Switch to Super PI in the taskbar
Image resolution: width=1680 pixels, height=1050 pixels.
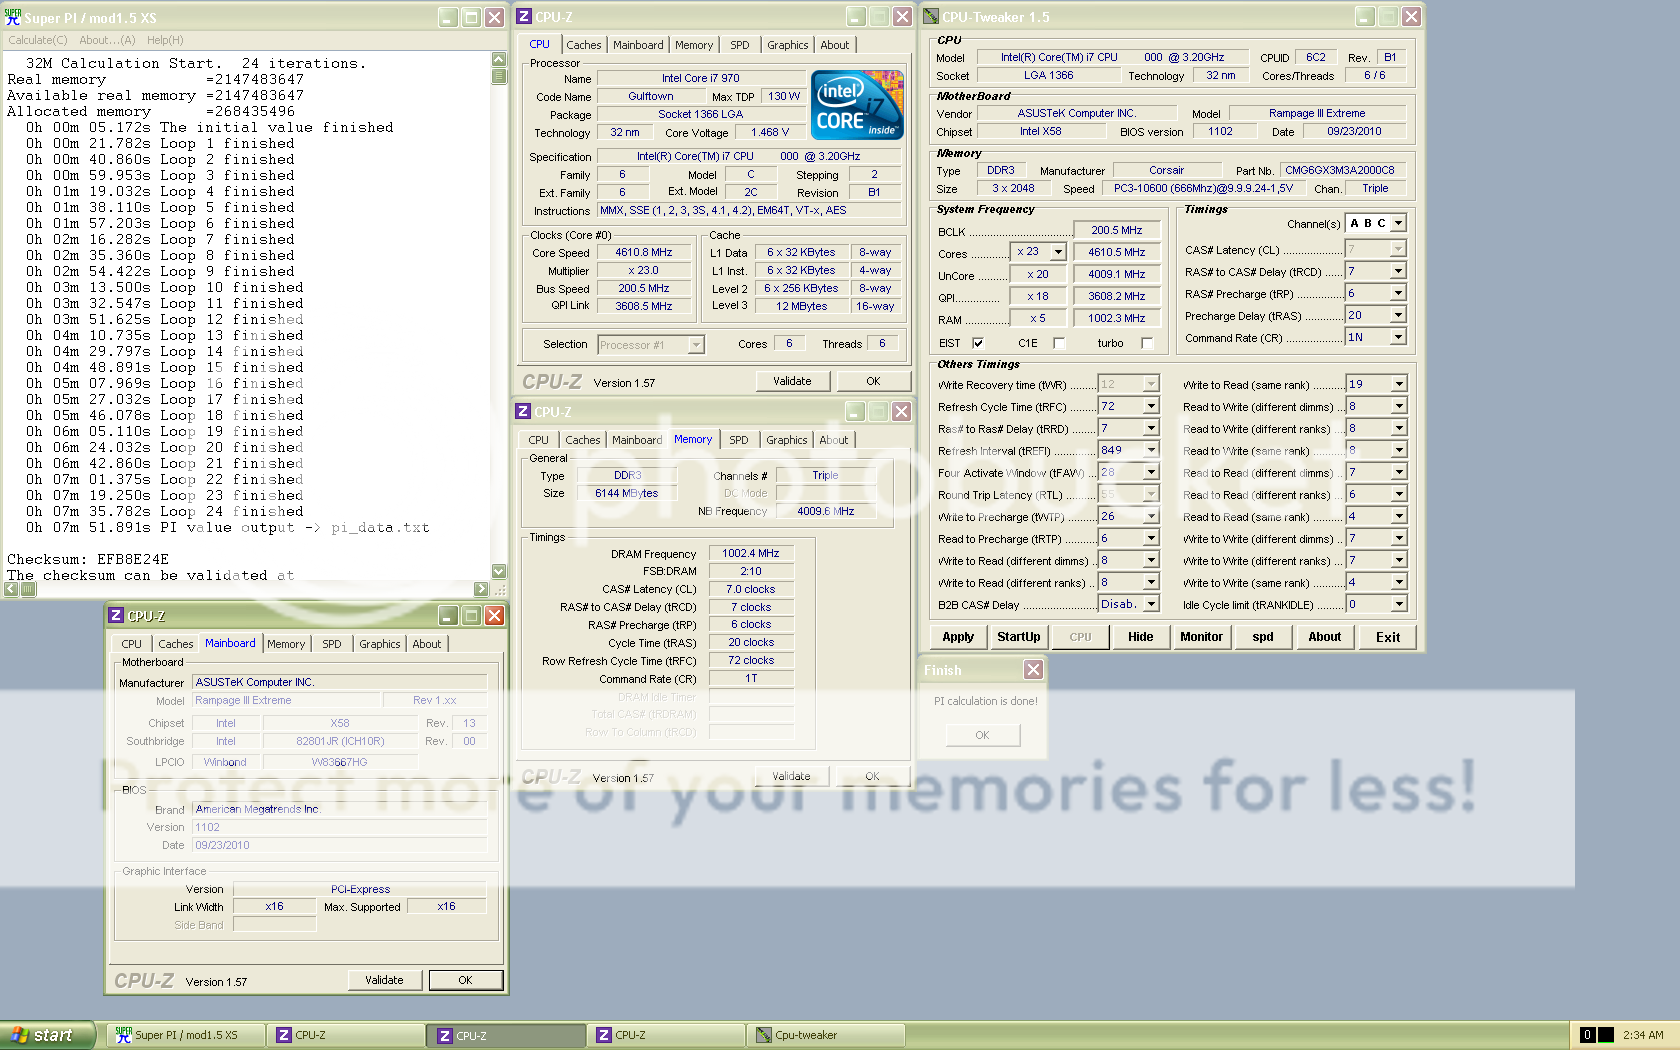tap(186, 1035)
